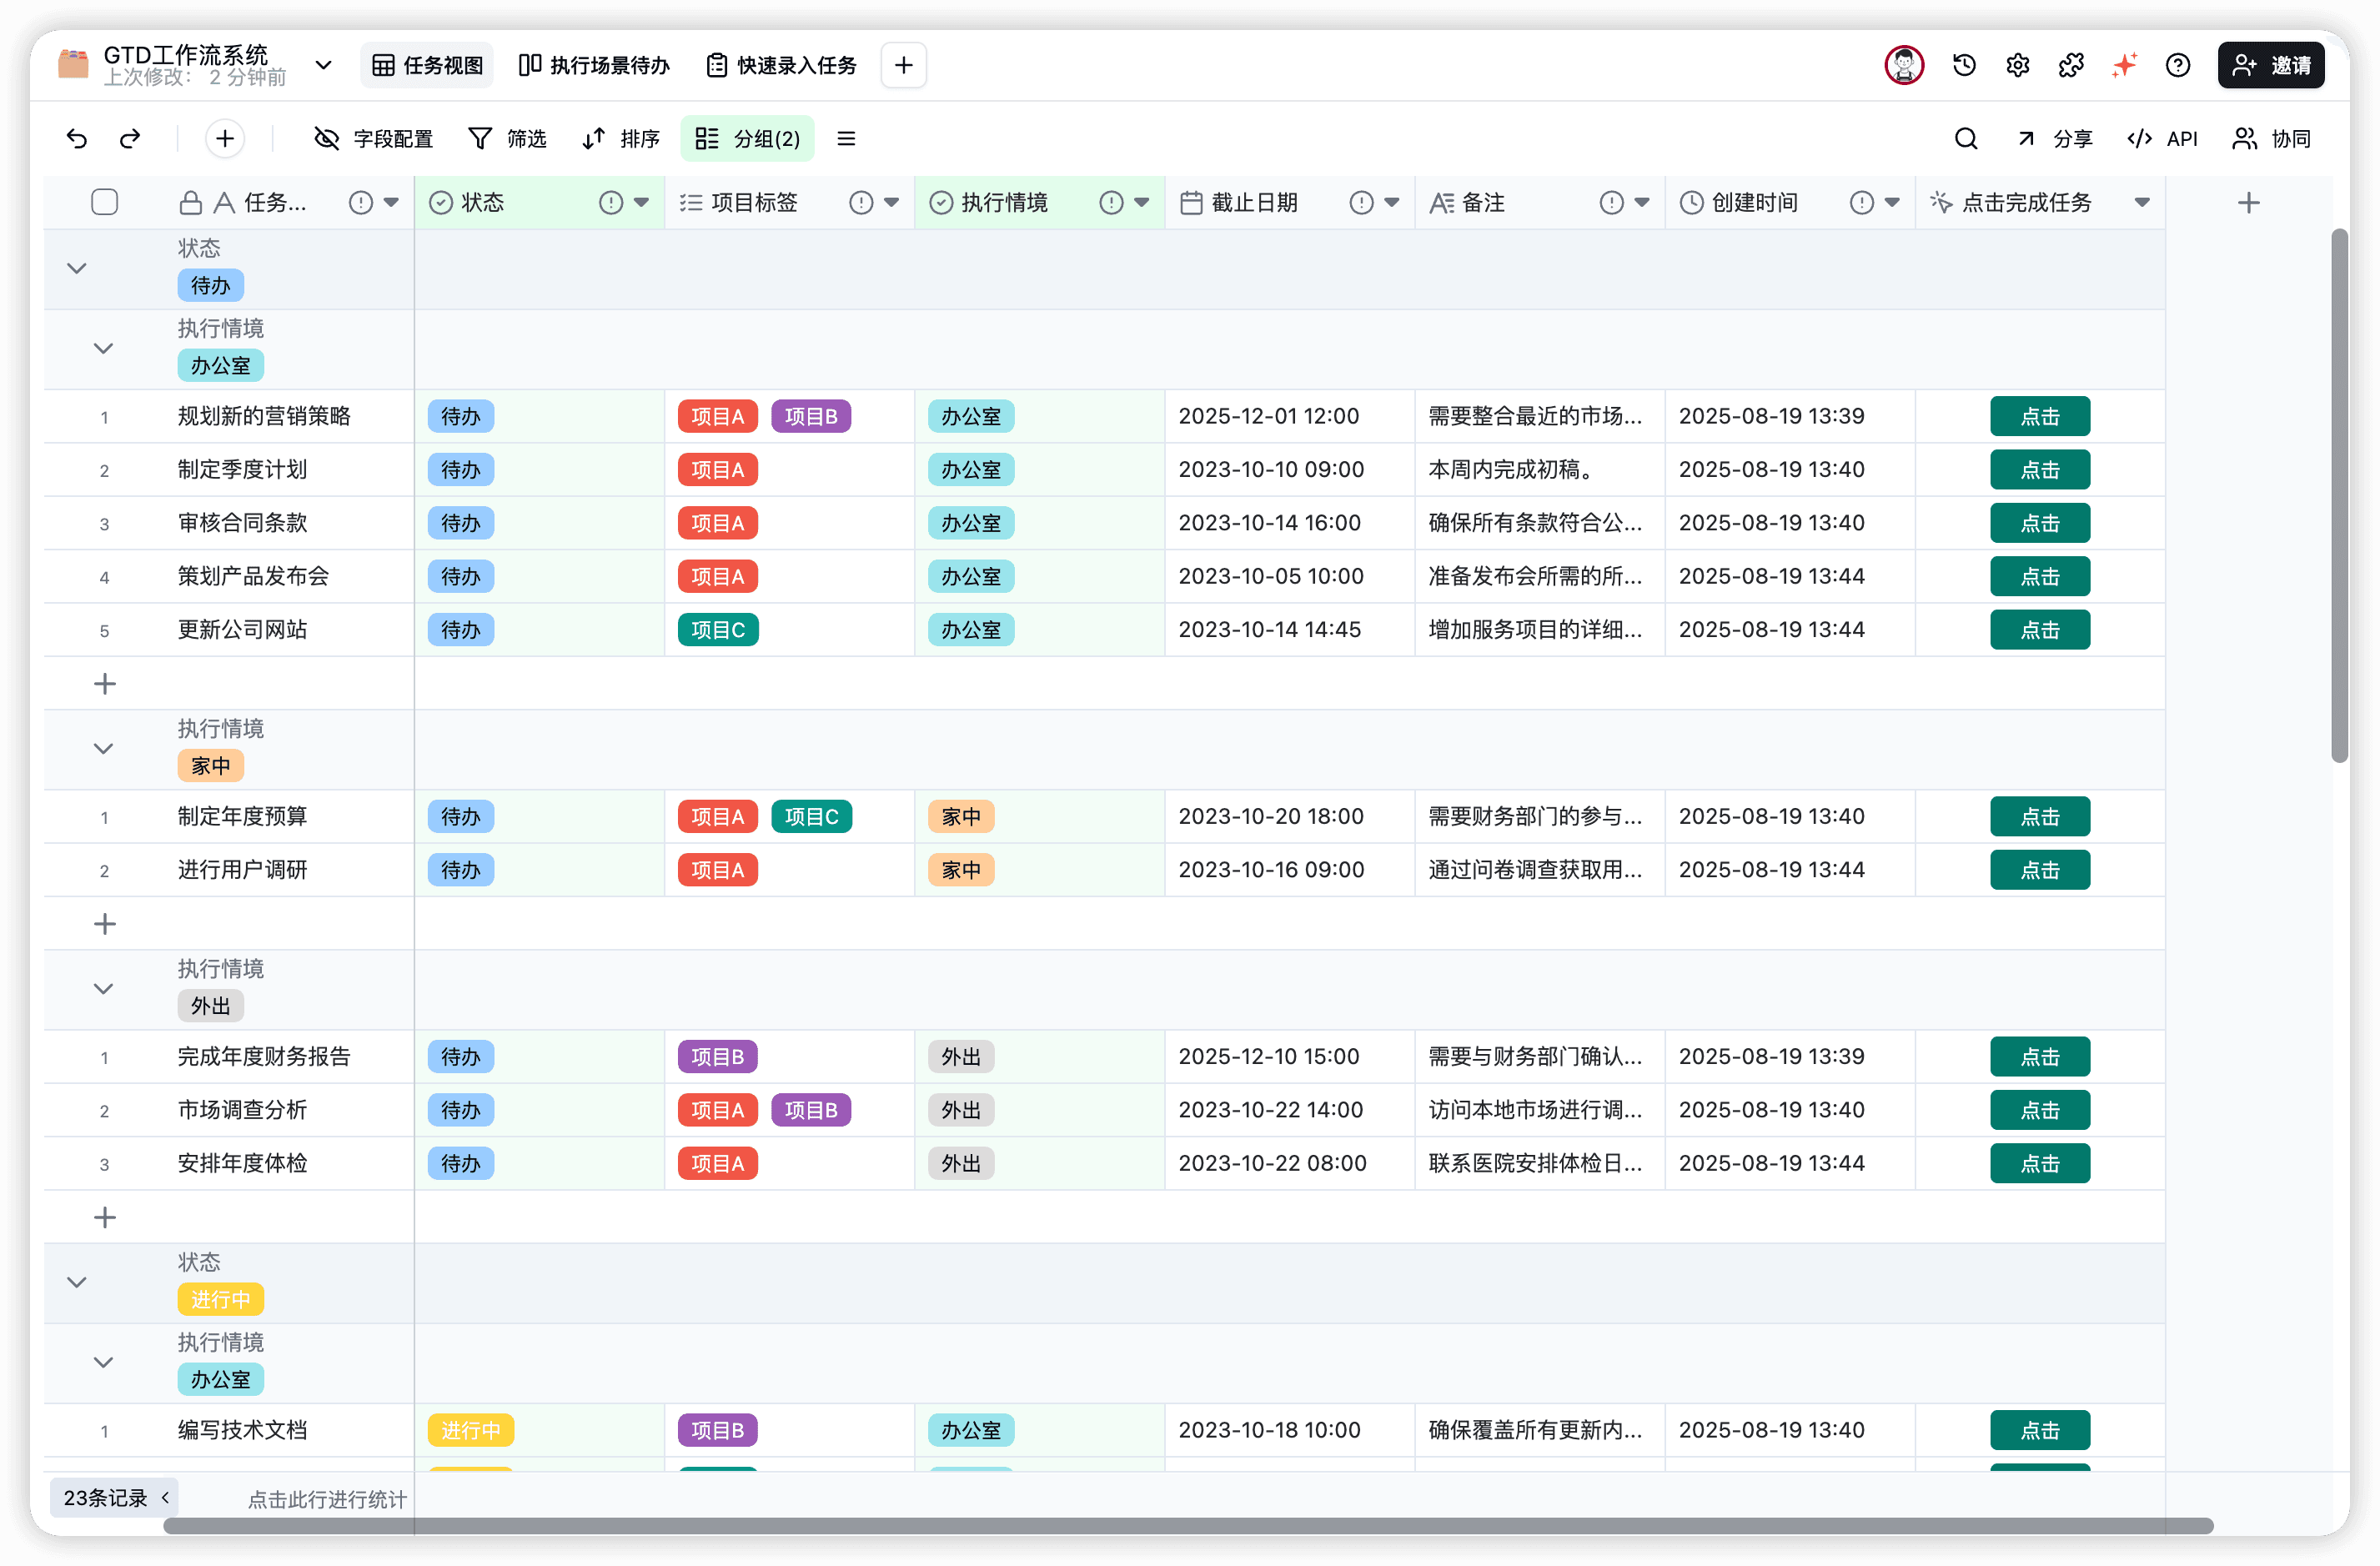The width and height of the screenshot is (2380, 1566).
Task: Click 点击此行进行统计 in footer
Action: pyautogui.click(x=327, y=1499)
